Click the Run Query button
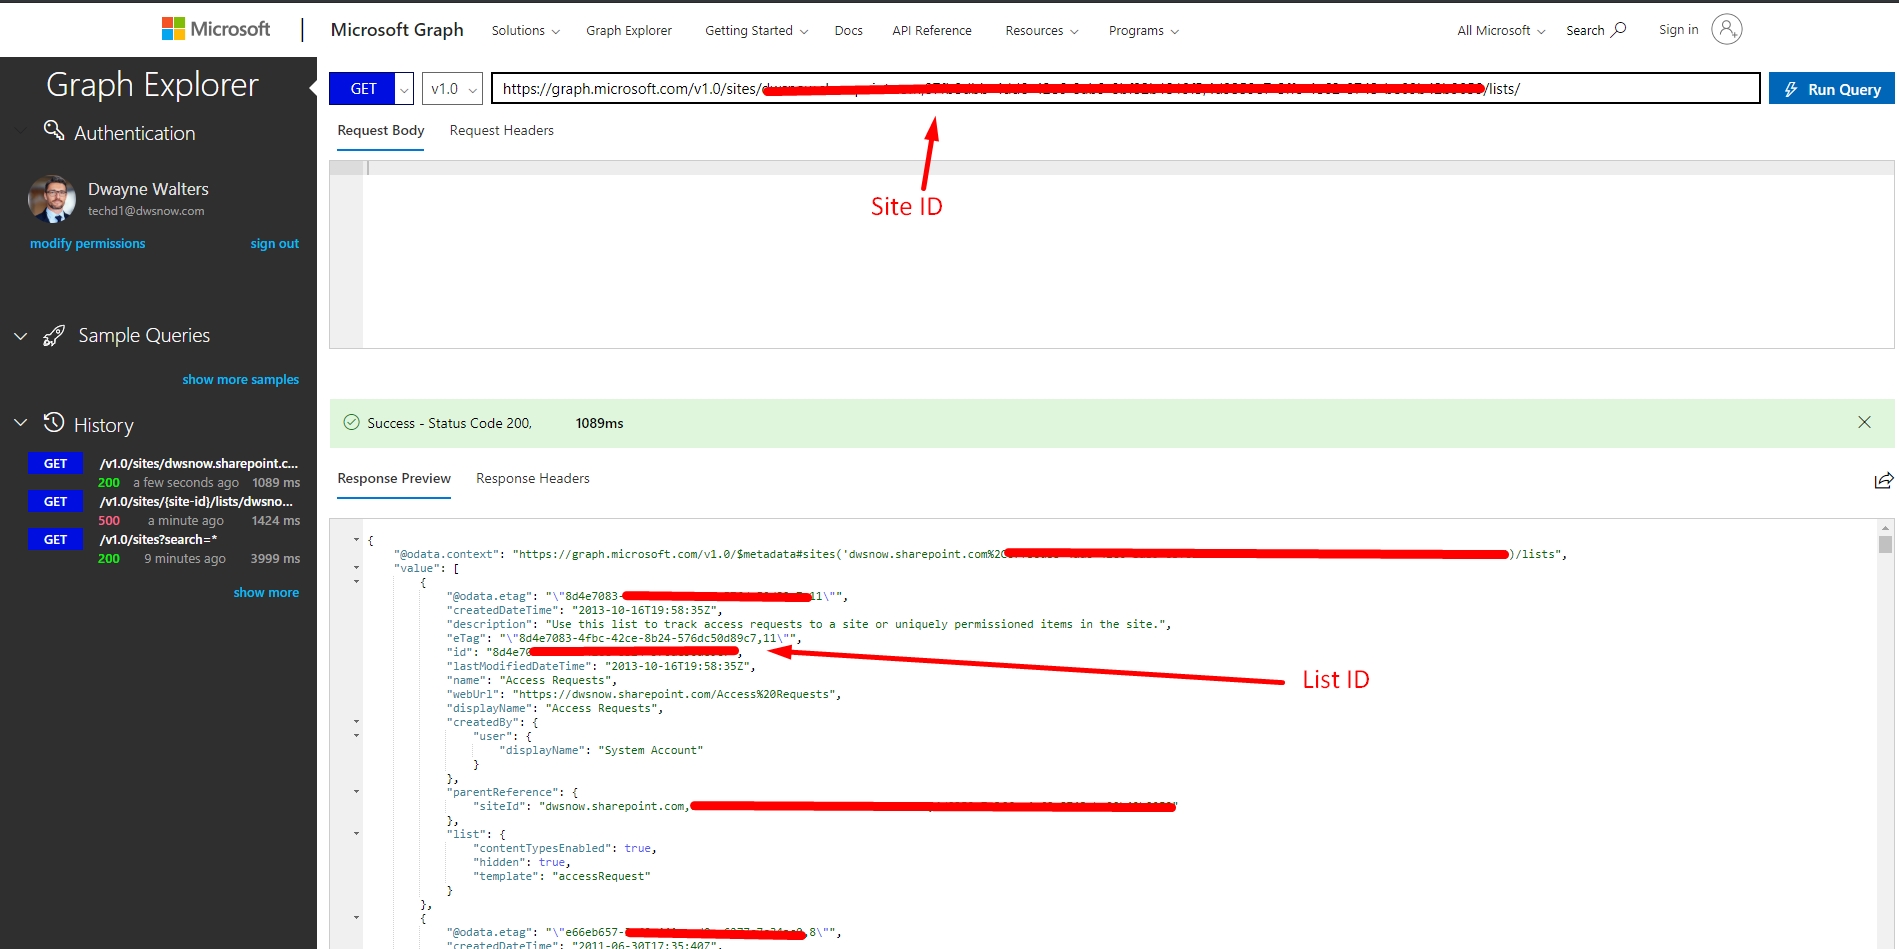The width and height of the screenshot is (1899, 949). click(x=1832, y=89)
